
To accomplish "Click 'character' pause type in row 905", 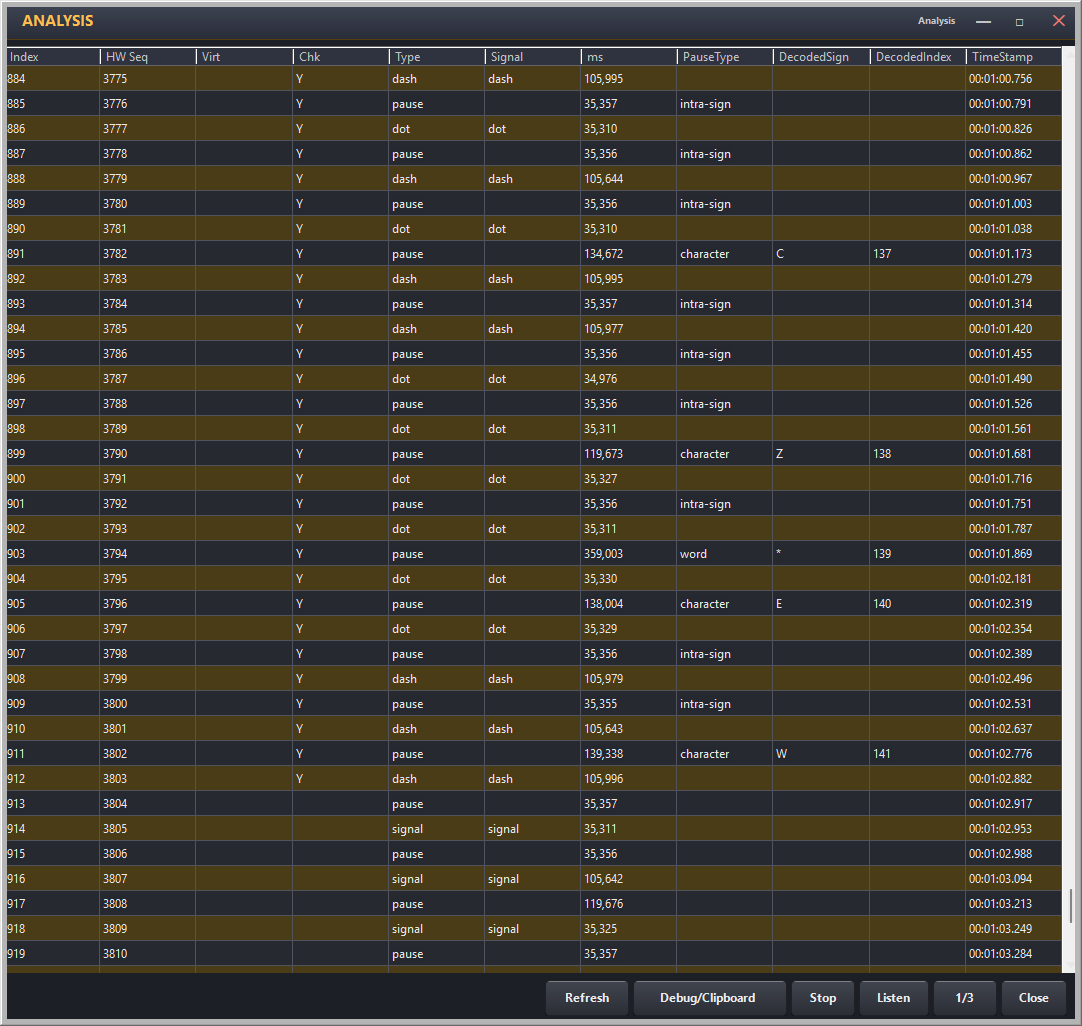I will (x=725, y=604).
